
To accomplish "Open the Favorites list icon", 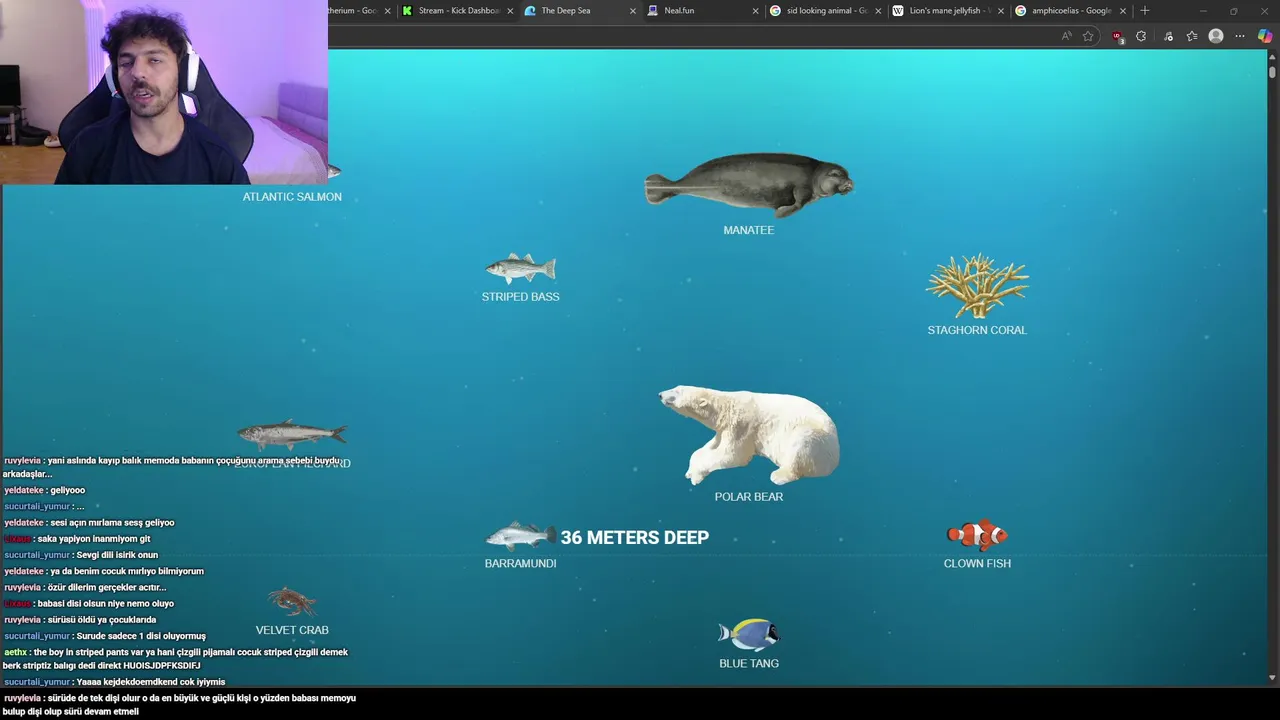I will tap(1192, 36).
